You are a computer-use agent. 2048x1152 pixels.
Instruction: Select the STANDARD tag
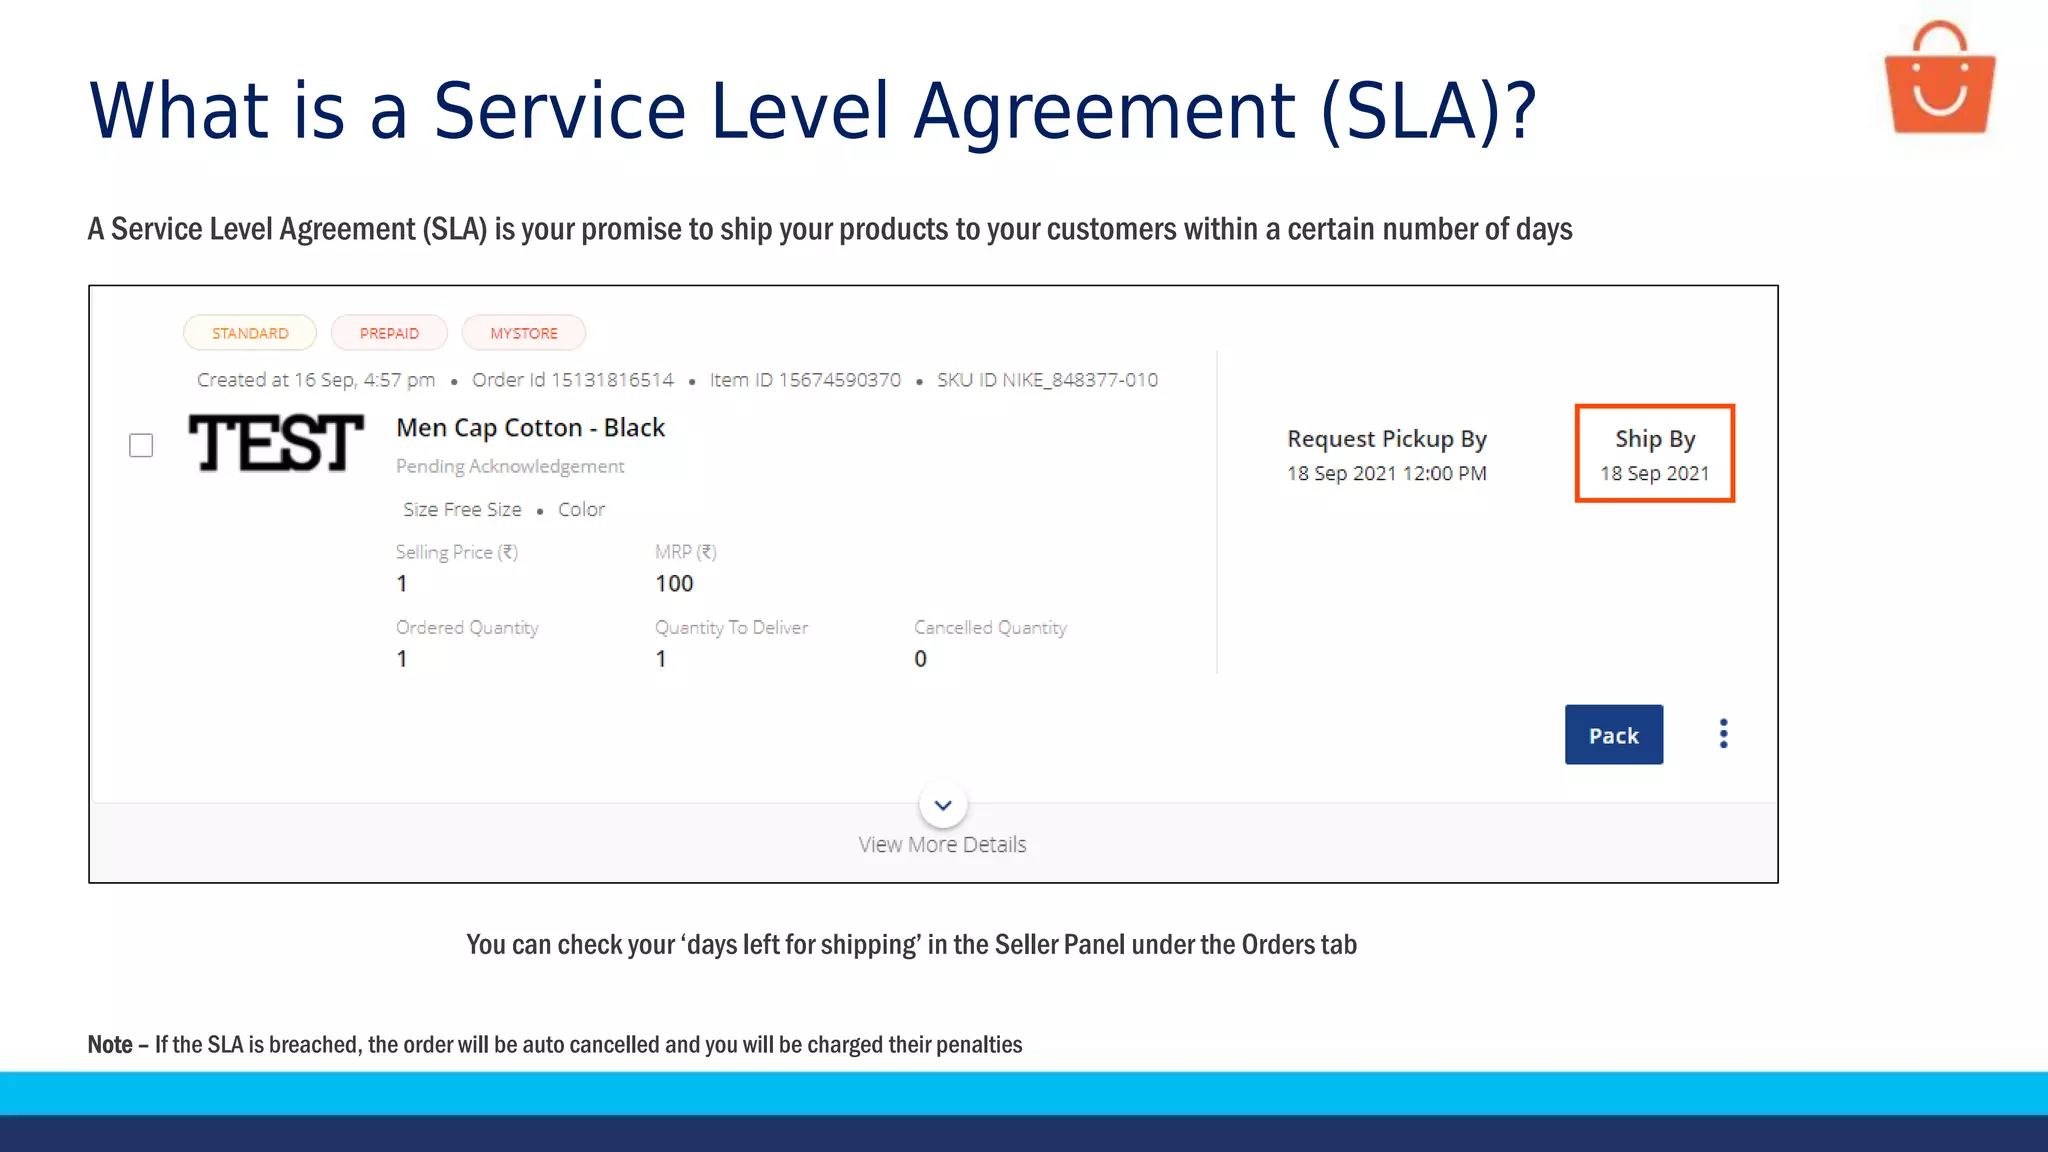click(x=250, y=333)
